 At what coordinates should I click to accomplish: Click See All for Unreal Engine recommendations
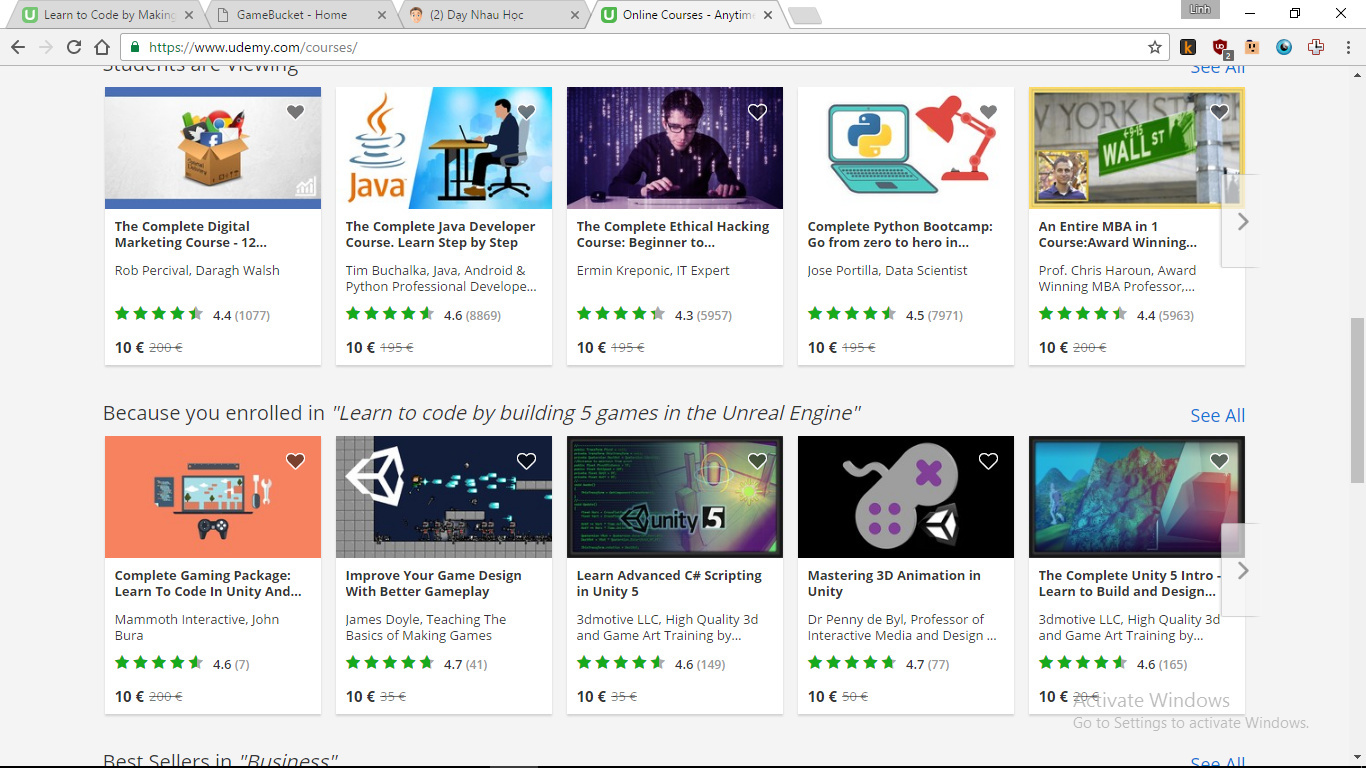click(1217, 415)
